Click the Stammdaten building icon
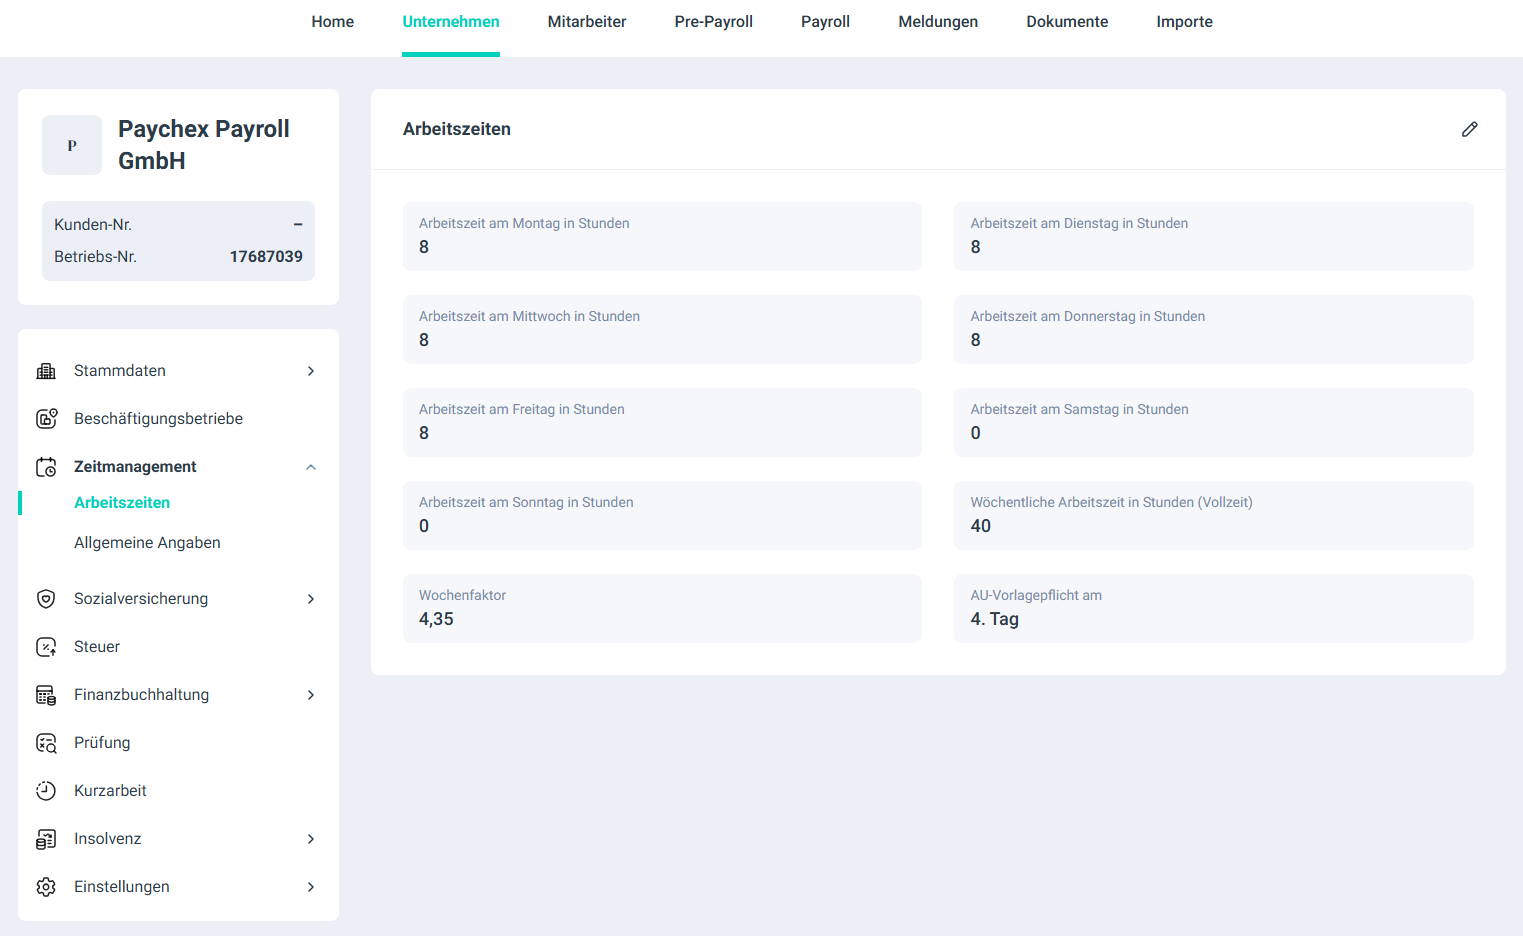Image resolution: width=1523 pixels, height=936 pixels. coord(46,371)
